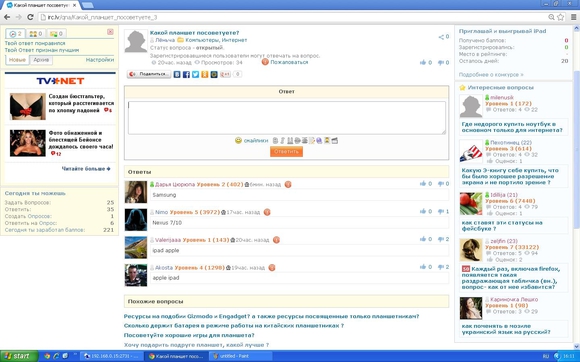Click the TVNET logo banner
Image resolution: width=580 pixels, height=362 pixels.
pyautogui.click(x=60, y=81)
